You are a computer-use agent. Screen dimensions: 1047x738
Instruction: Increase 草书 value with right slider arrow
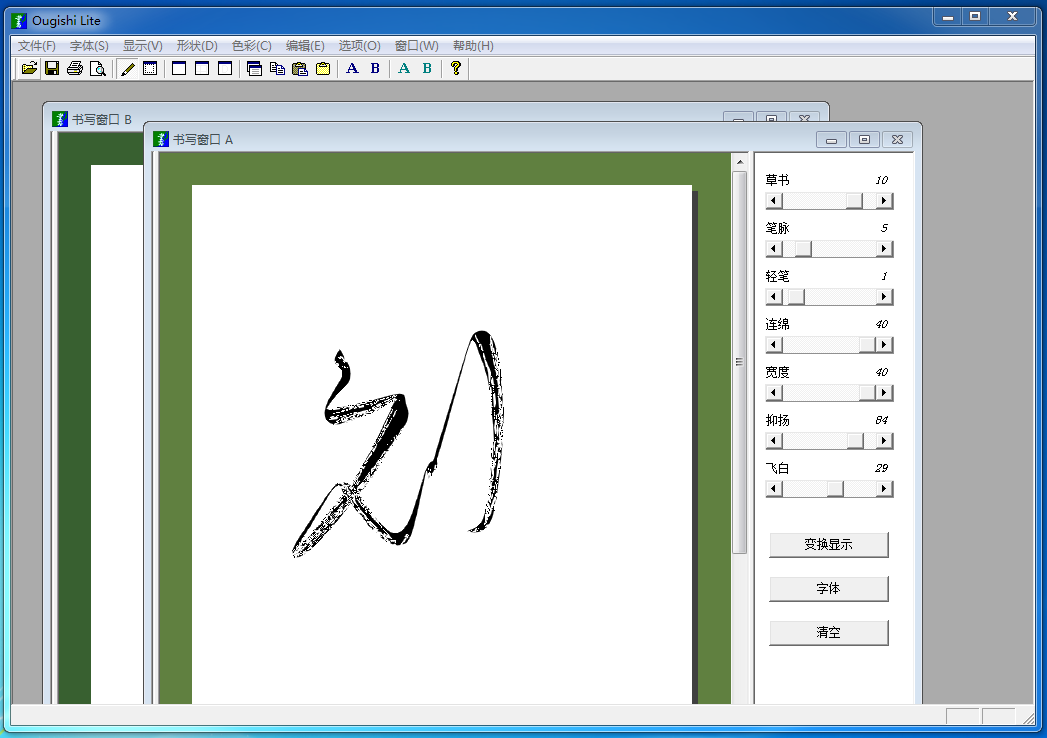[884, 200]
